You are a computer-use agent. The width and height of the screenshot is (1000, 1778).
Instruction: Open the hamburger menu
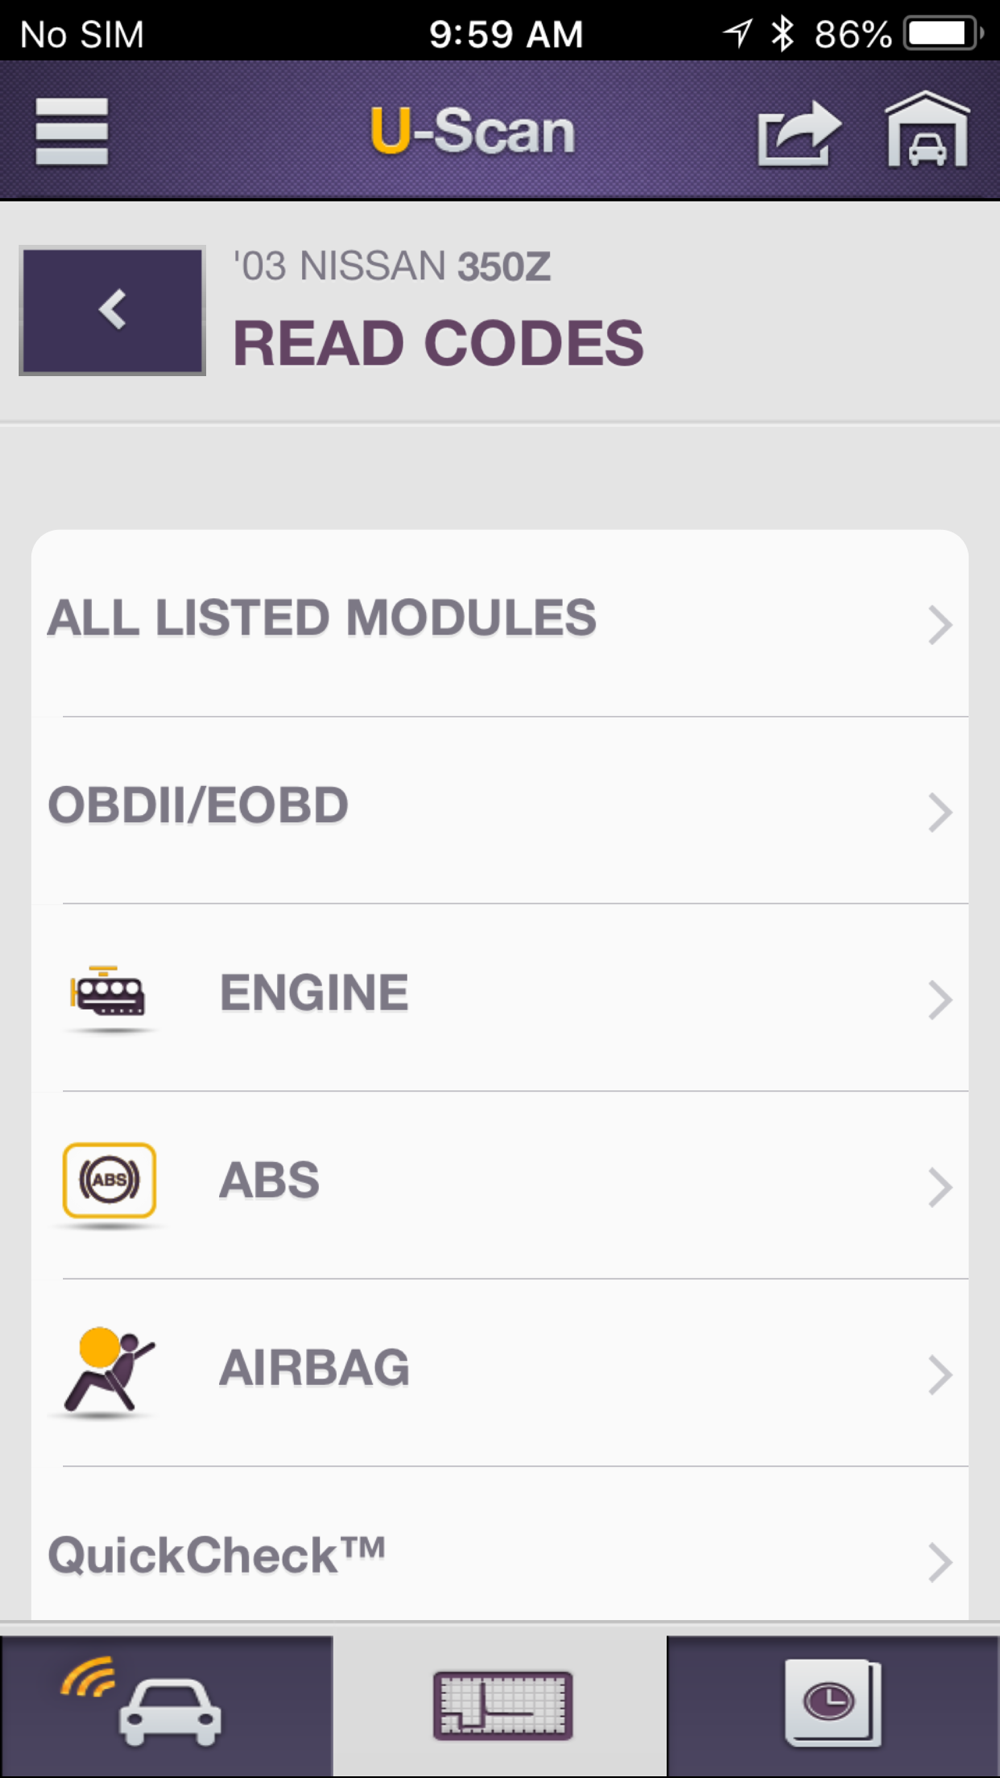pos(71,131)
